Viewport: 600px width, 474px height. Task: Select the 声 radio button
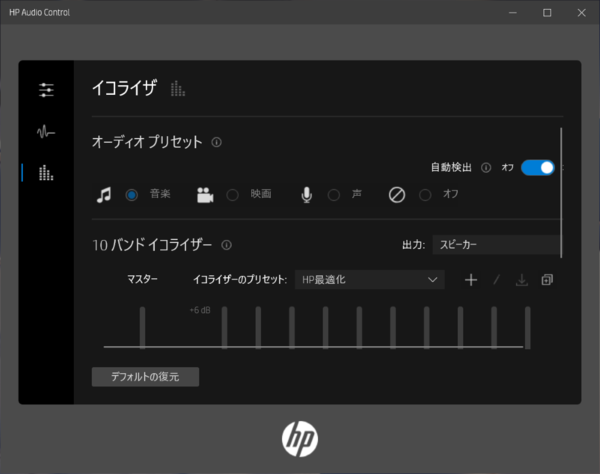point(334,195)
